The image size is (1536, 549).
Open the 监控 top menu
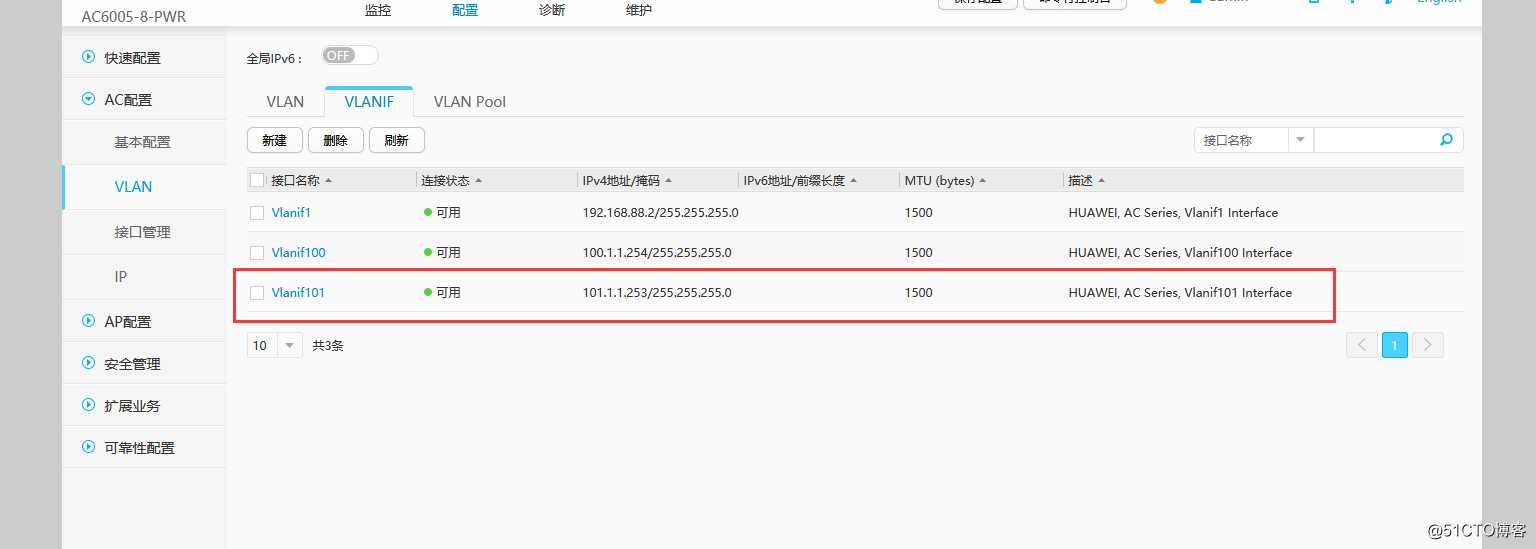[378, 10]
